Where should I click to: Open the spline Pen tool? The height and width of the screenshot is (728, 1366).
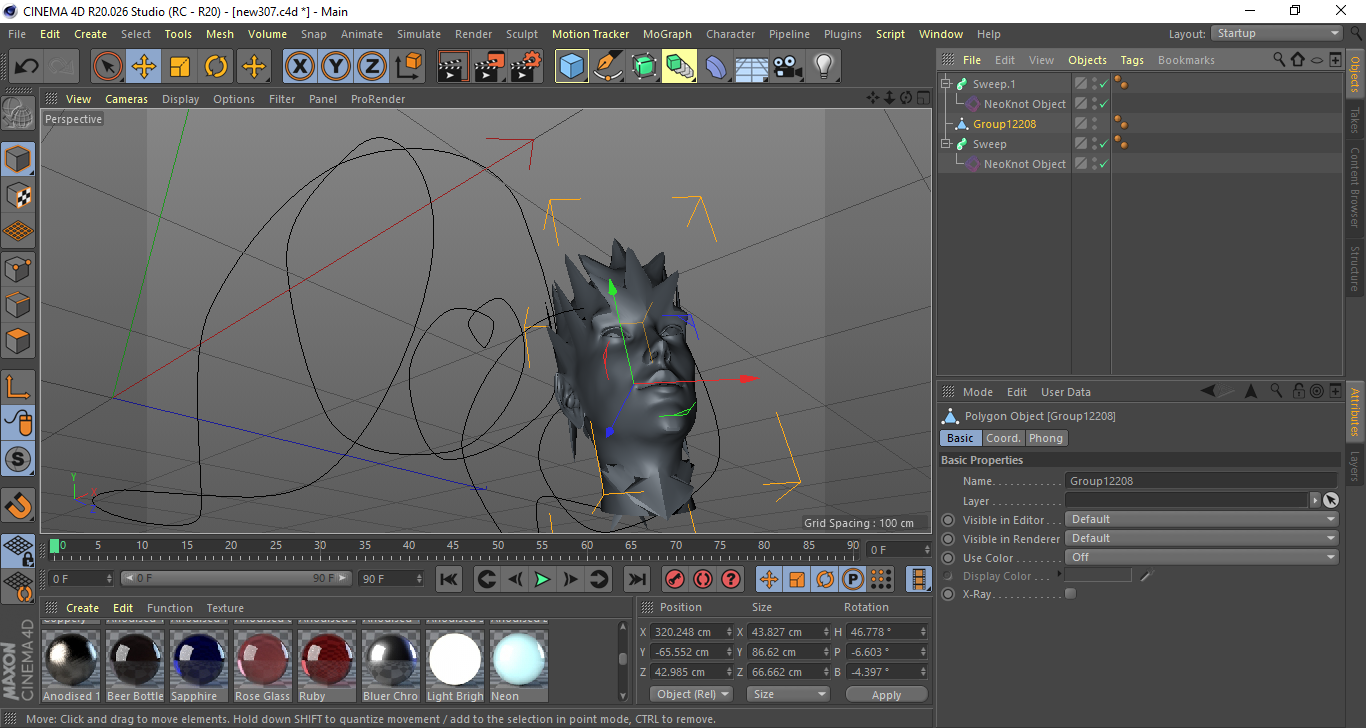[608, 67]
